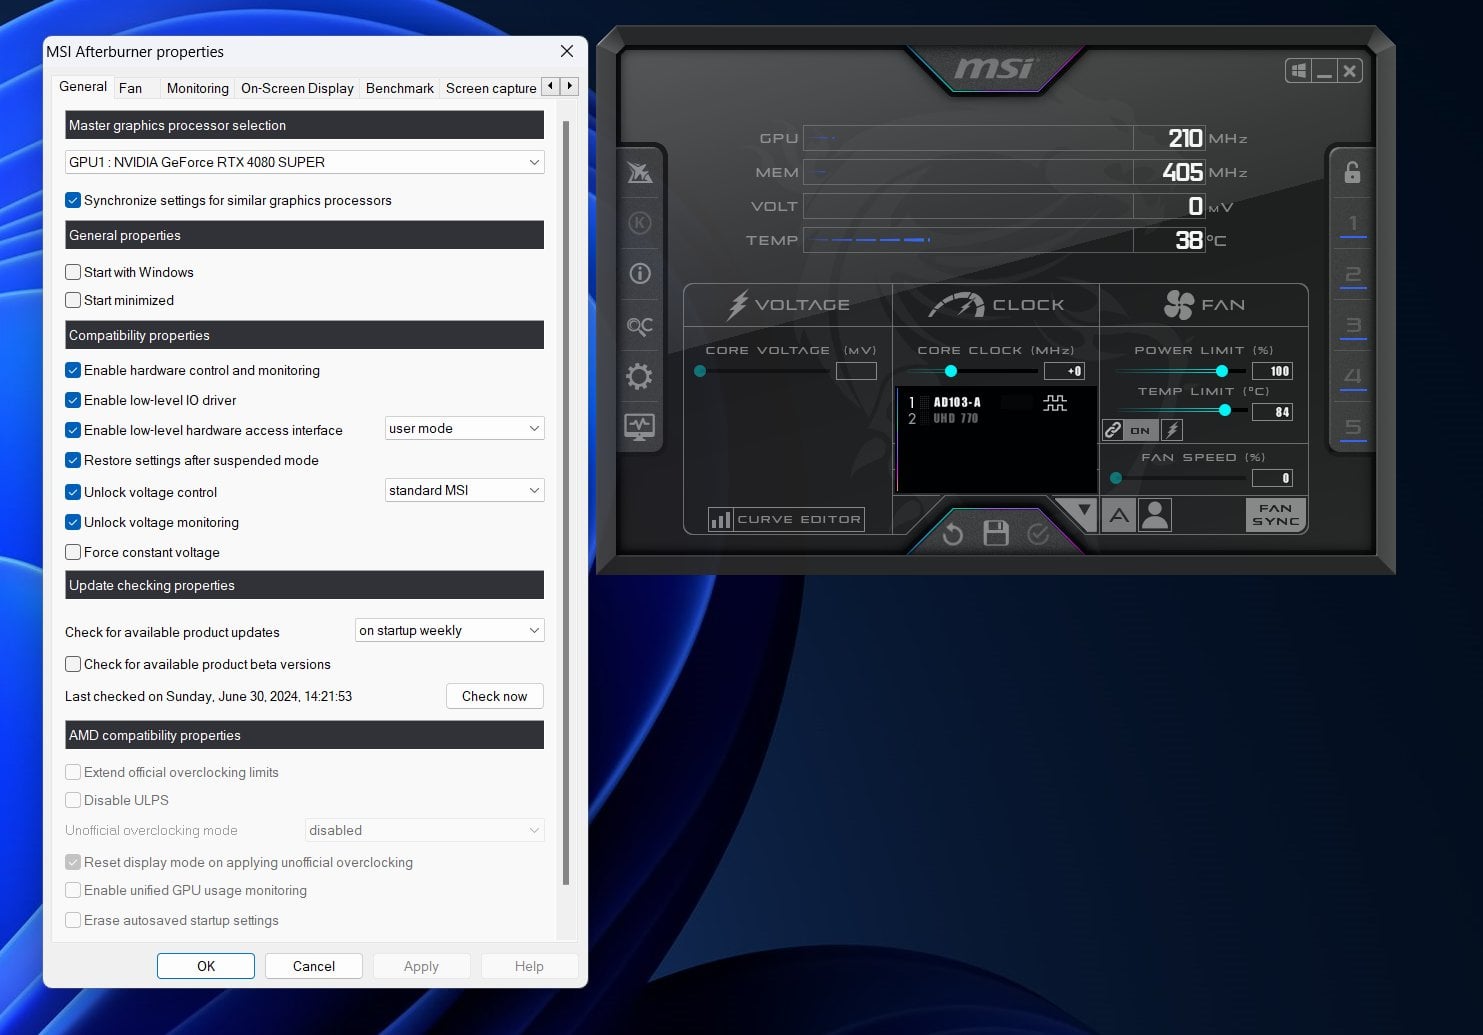The height and width of the screenshot is (1035, 1483).
Task: Select profile slot 2
Action: 1353,275
